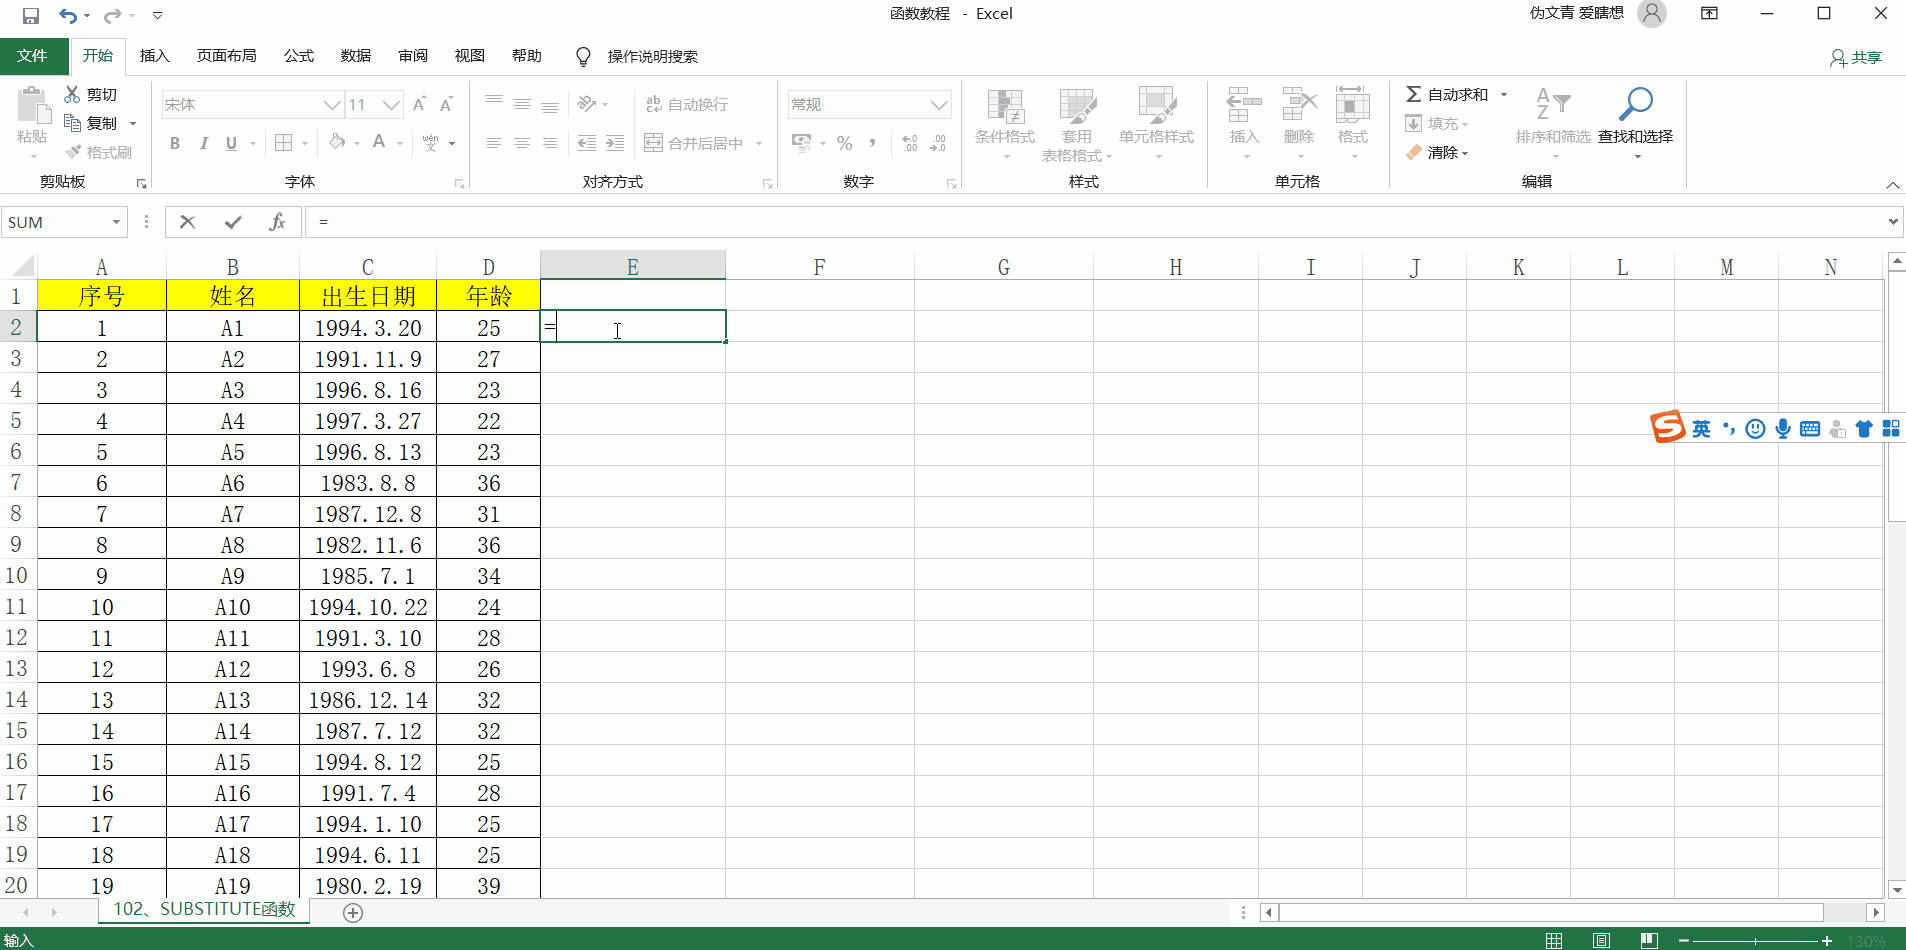Select the 102、SUBSTITUTE函数 sheet tab
The image size is (1906, 950).
pos(204,910)
